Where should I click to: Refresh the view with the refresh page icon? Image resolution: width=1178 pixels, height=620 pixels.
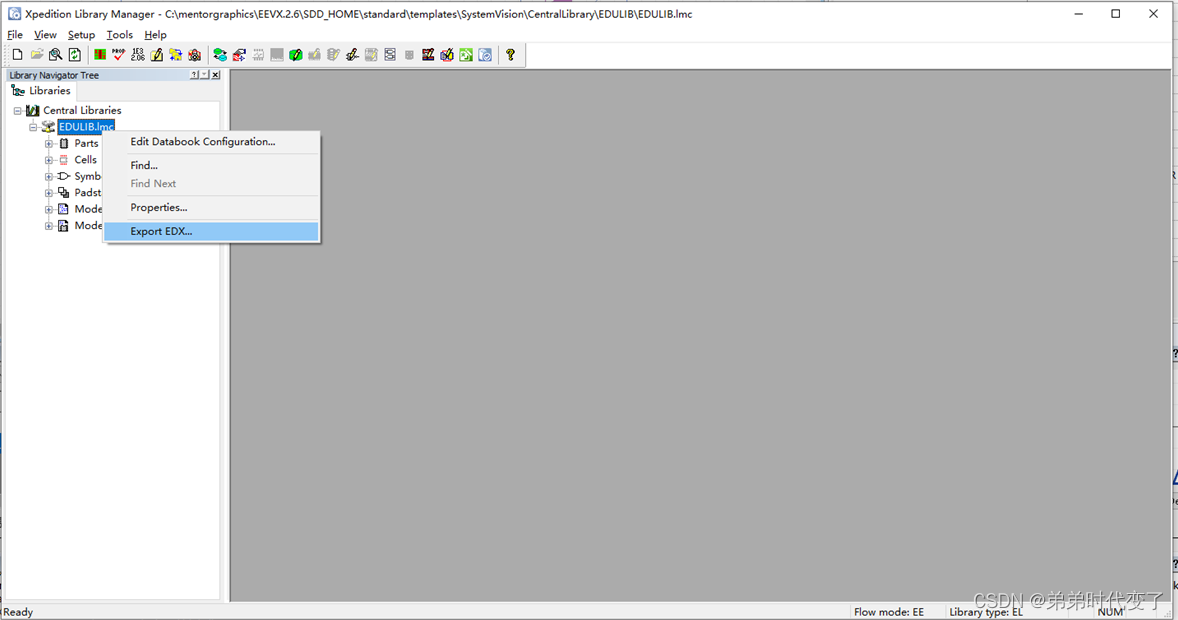[74, 54]
